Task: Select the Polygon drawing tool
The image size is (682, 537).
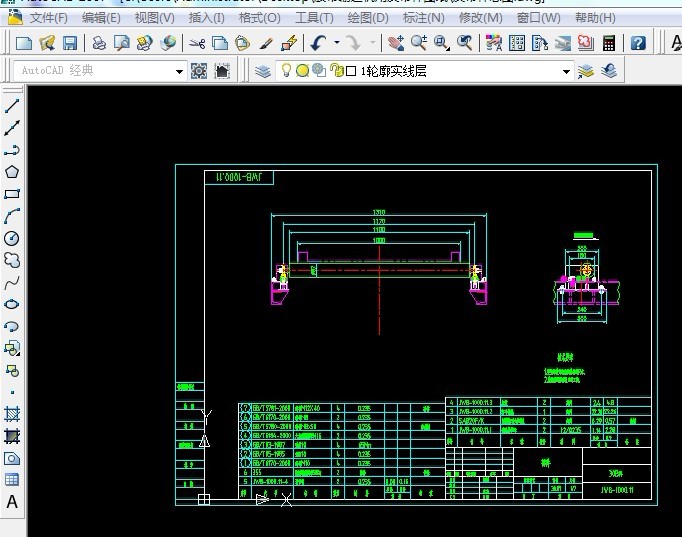Action: [12, 172]
